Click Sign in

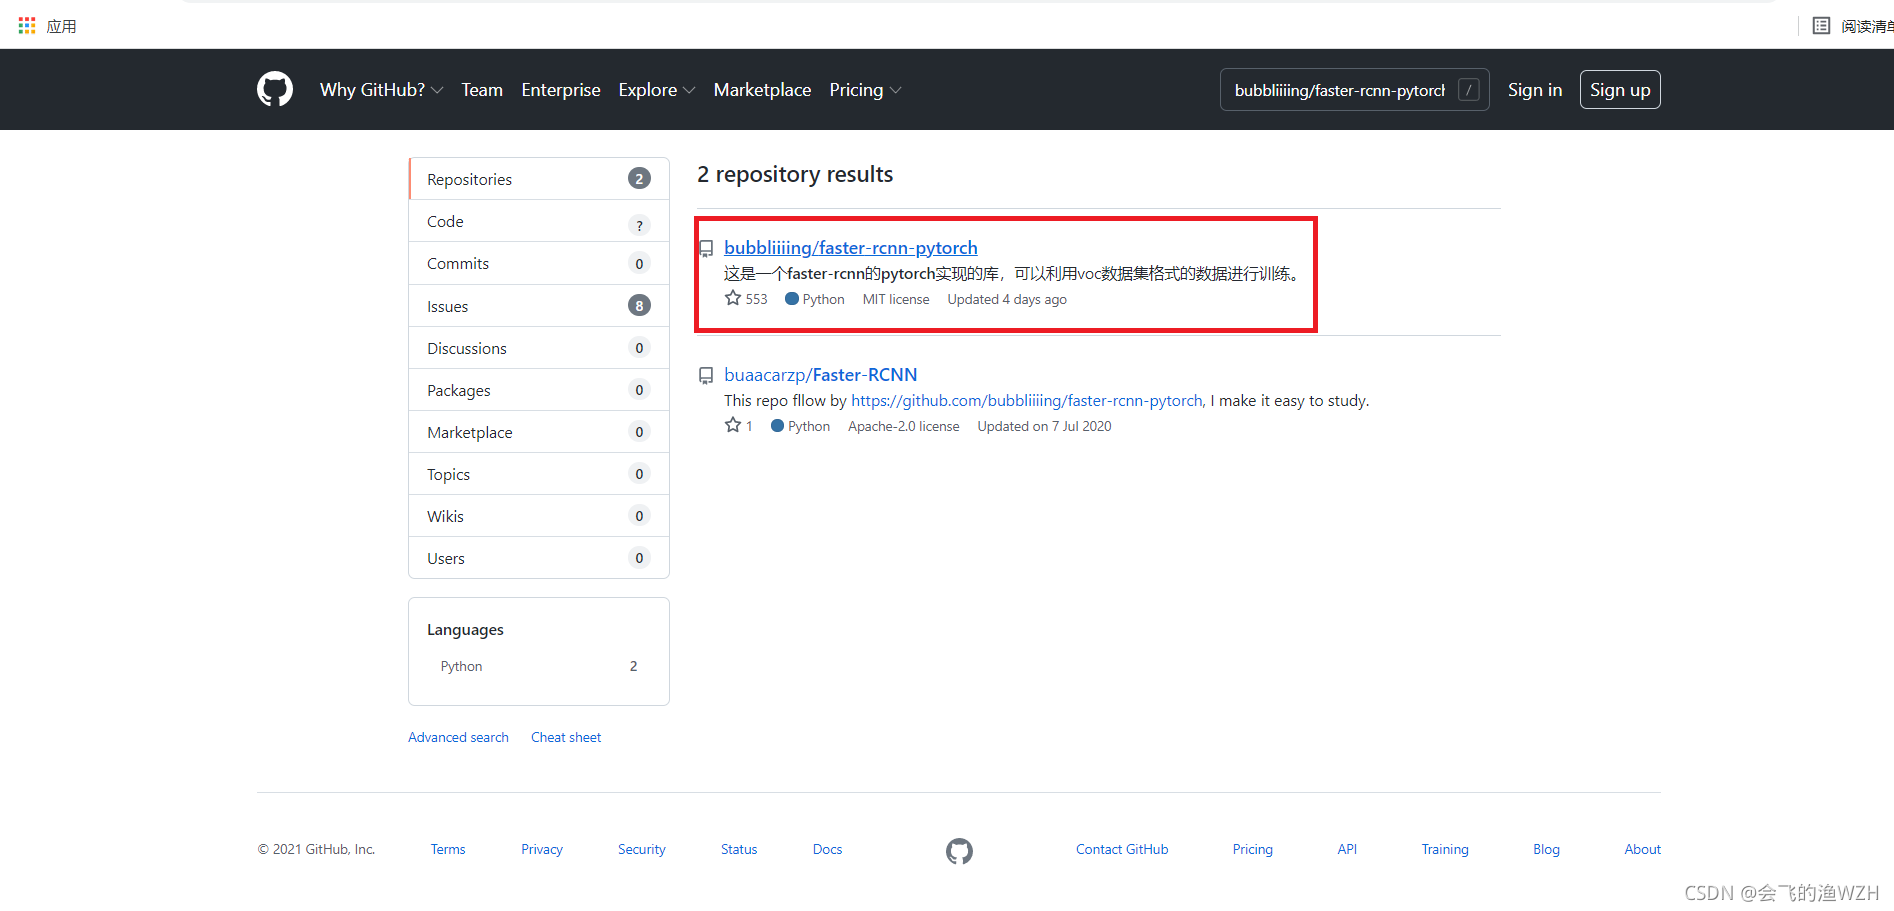(x=1535, y=90)
